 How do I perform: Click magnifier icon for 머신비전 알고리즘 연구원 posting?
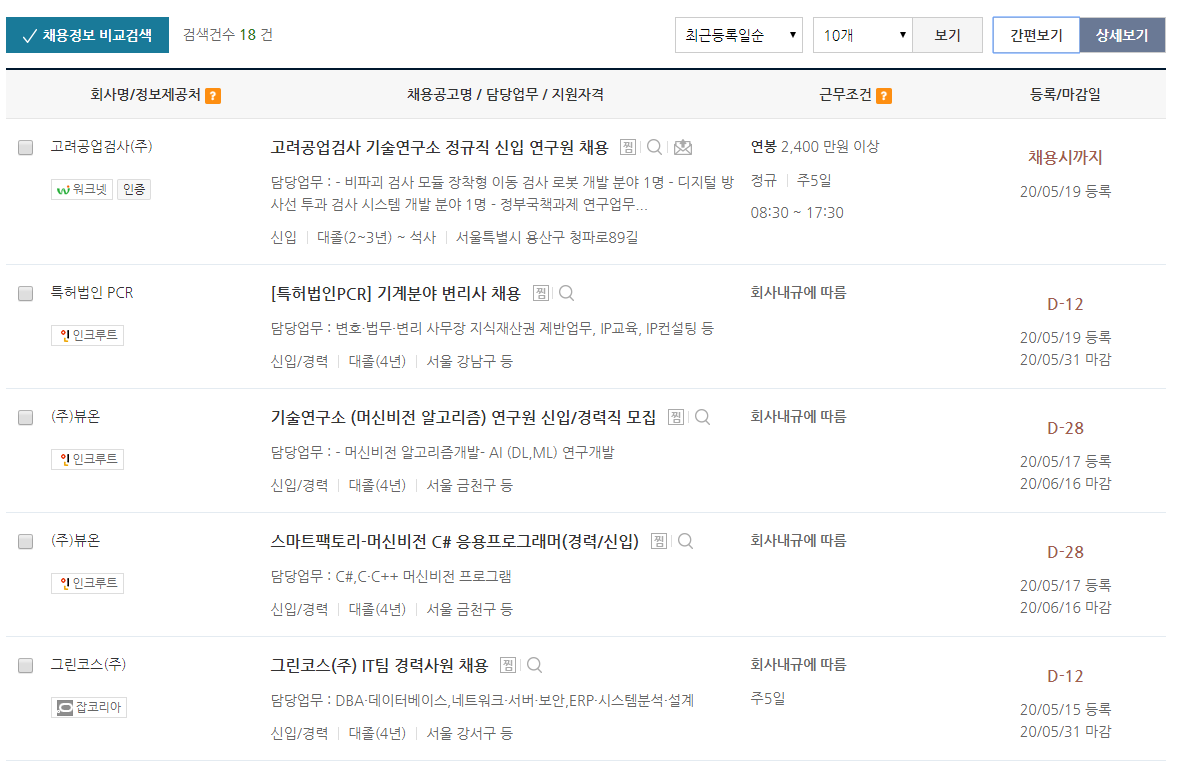(x=703, y=417)
